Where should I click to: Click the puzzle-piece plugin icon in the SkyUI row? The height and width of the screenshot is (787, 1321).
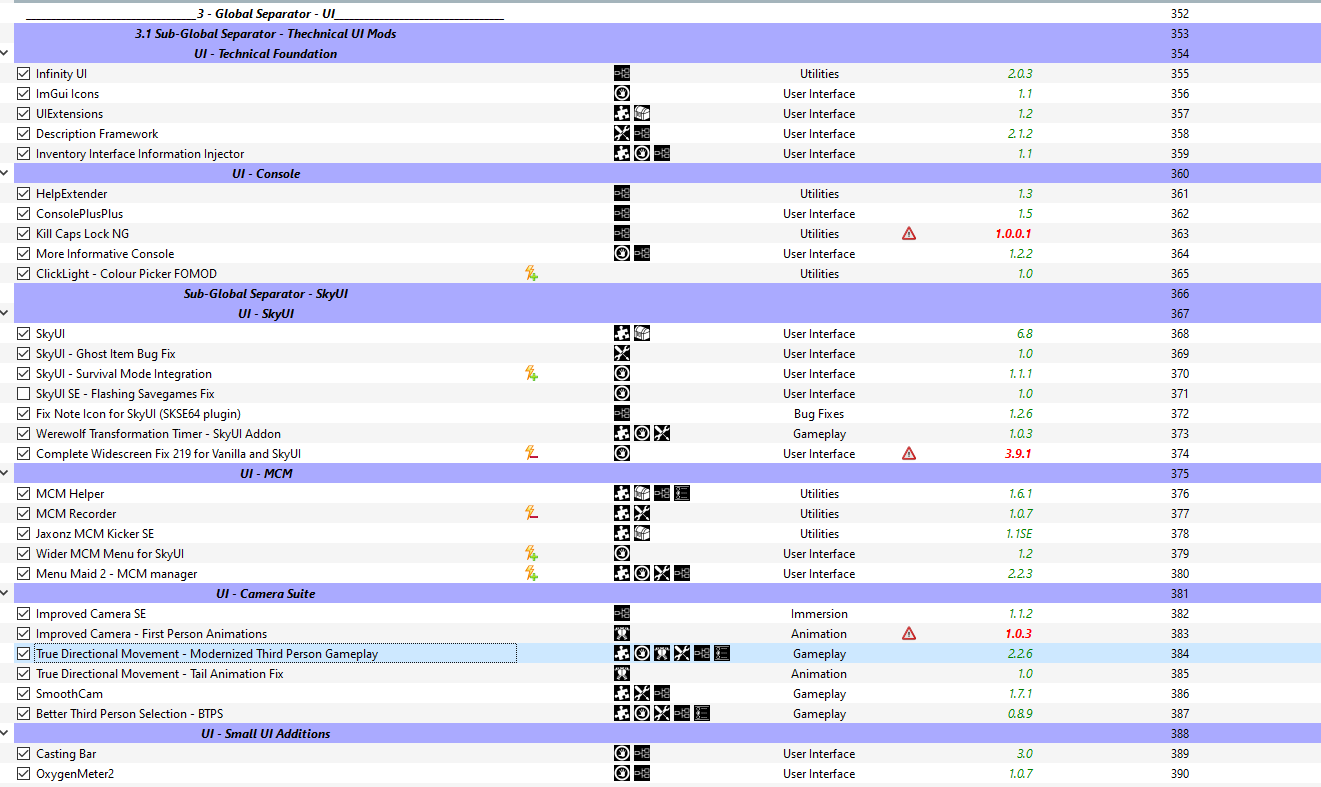click(x=622, y=334)
